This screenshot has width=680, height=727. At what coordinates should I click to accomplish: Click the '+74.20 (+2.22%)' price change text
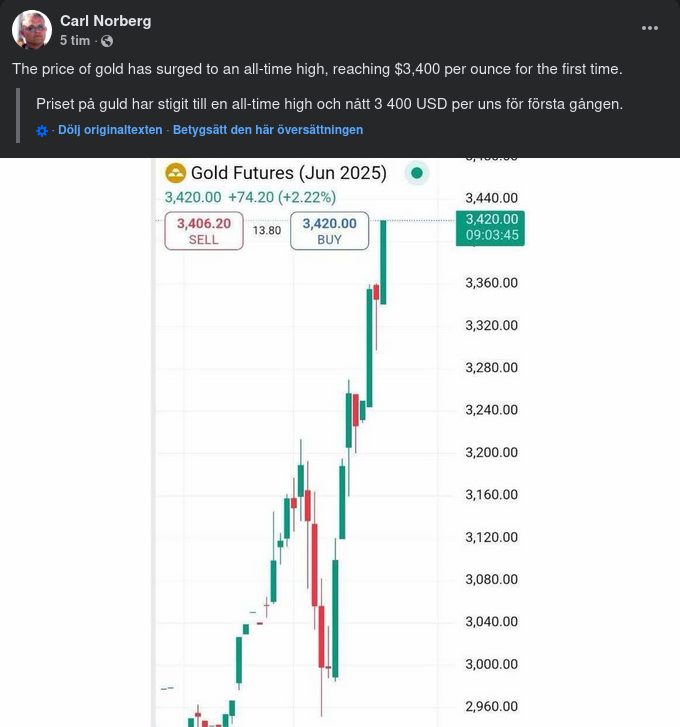tap(282, 197)
